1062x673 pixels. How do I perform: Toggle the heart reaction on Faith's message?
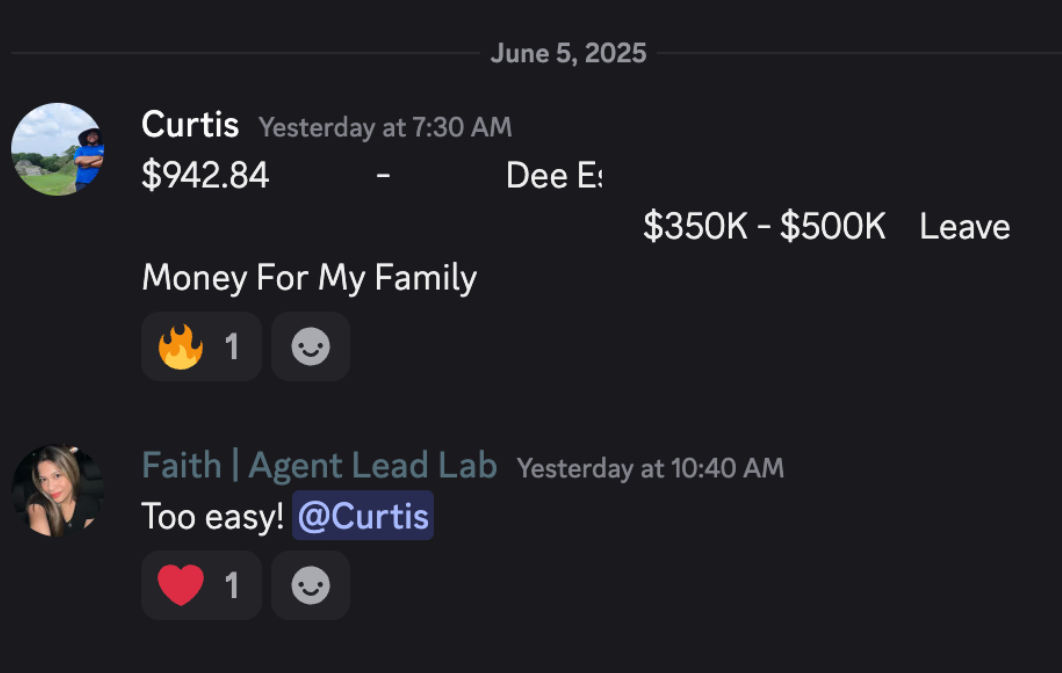(x=201, y=585)
